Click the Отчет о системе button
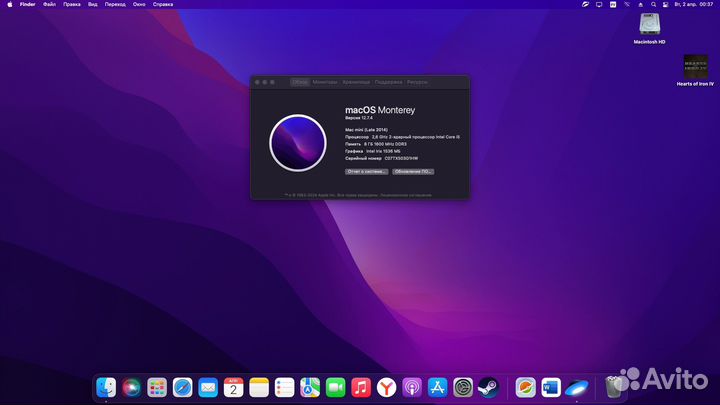 point(366,172)
